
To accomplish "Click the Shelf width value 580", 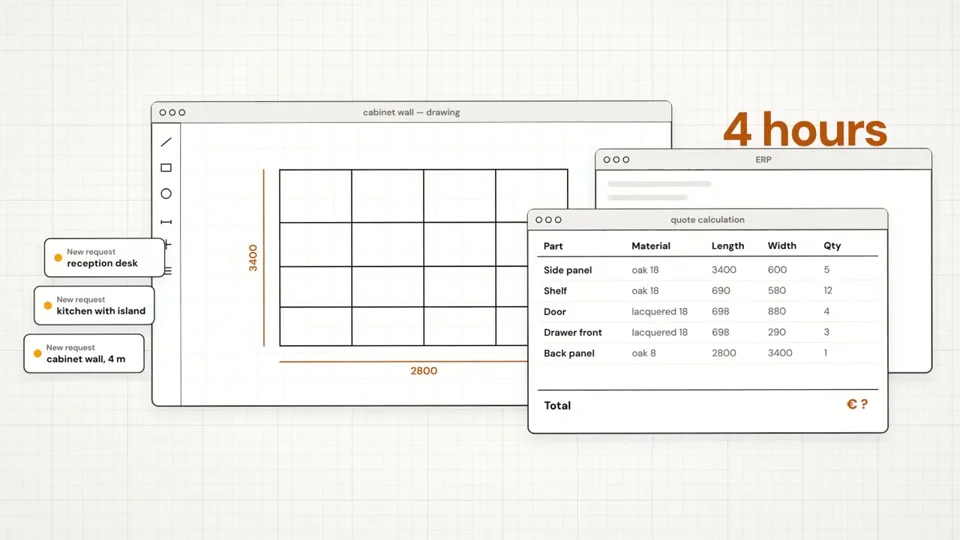I will pyautogui.click(x=777, y=291).
